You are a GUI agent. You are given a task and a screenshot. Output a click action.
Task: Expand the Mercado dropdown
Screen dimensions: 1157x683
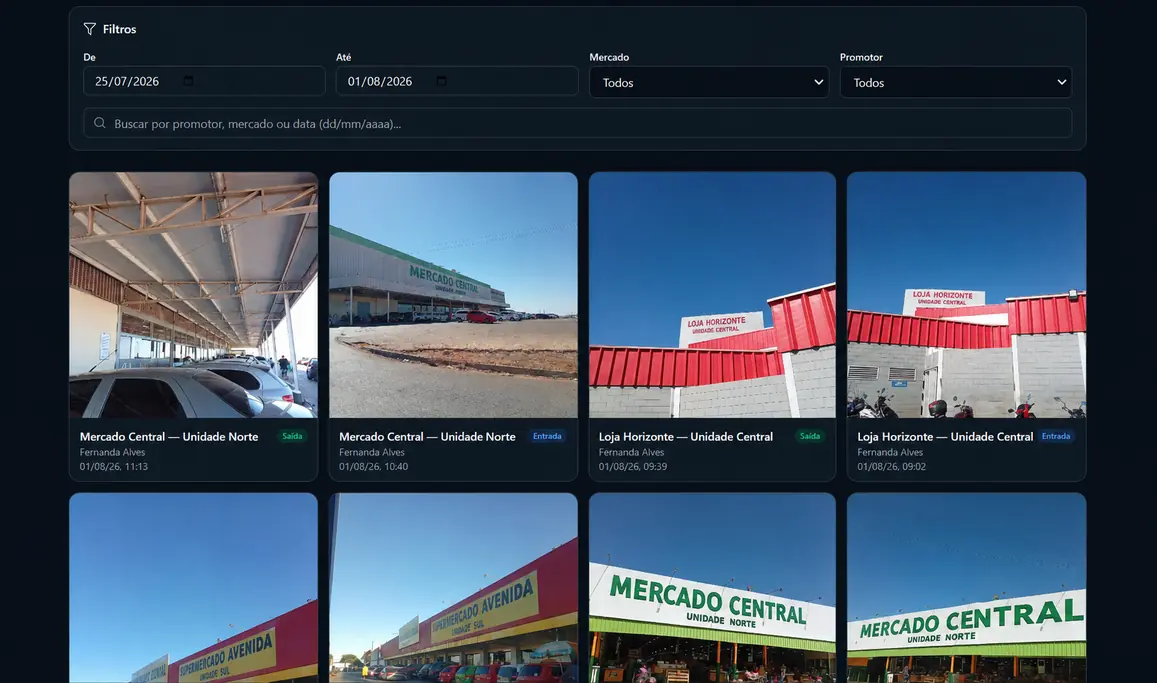[x=708, y=83]
